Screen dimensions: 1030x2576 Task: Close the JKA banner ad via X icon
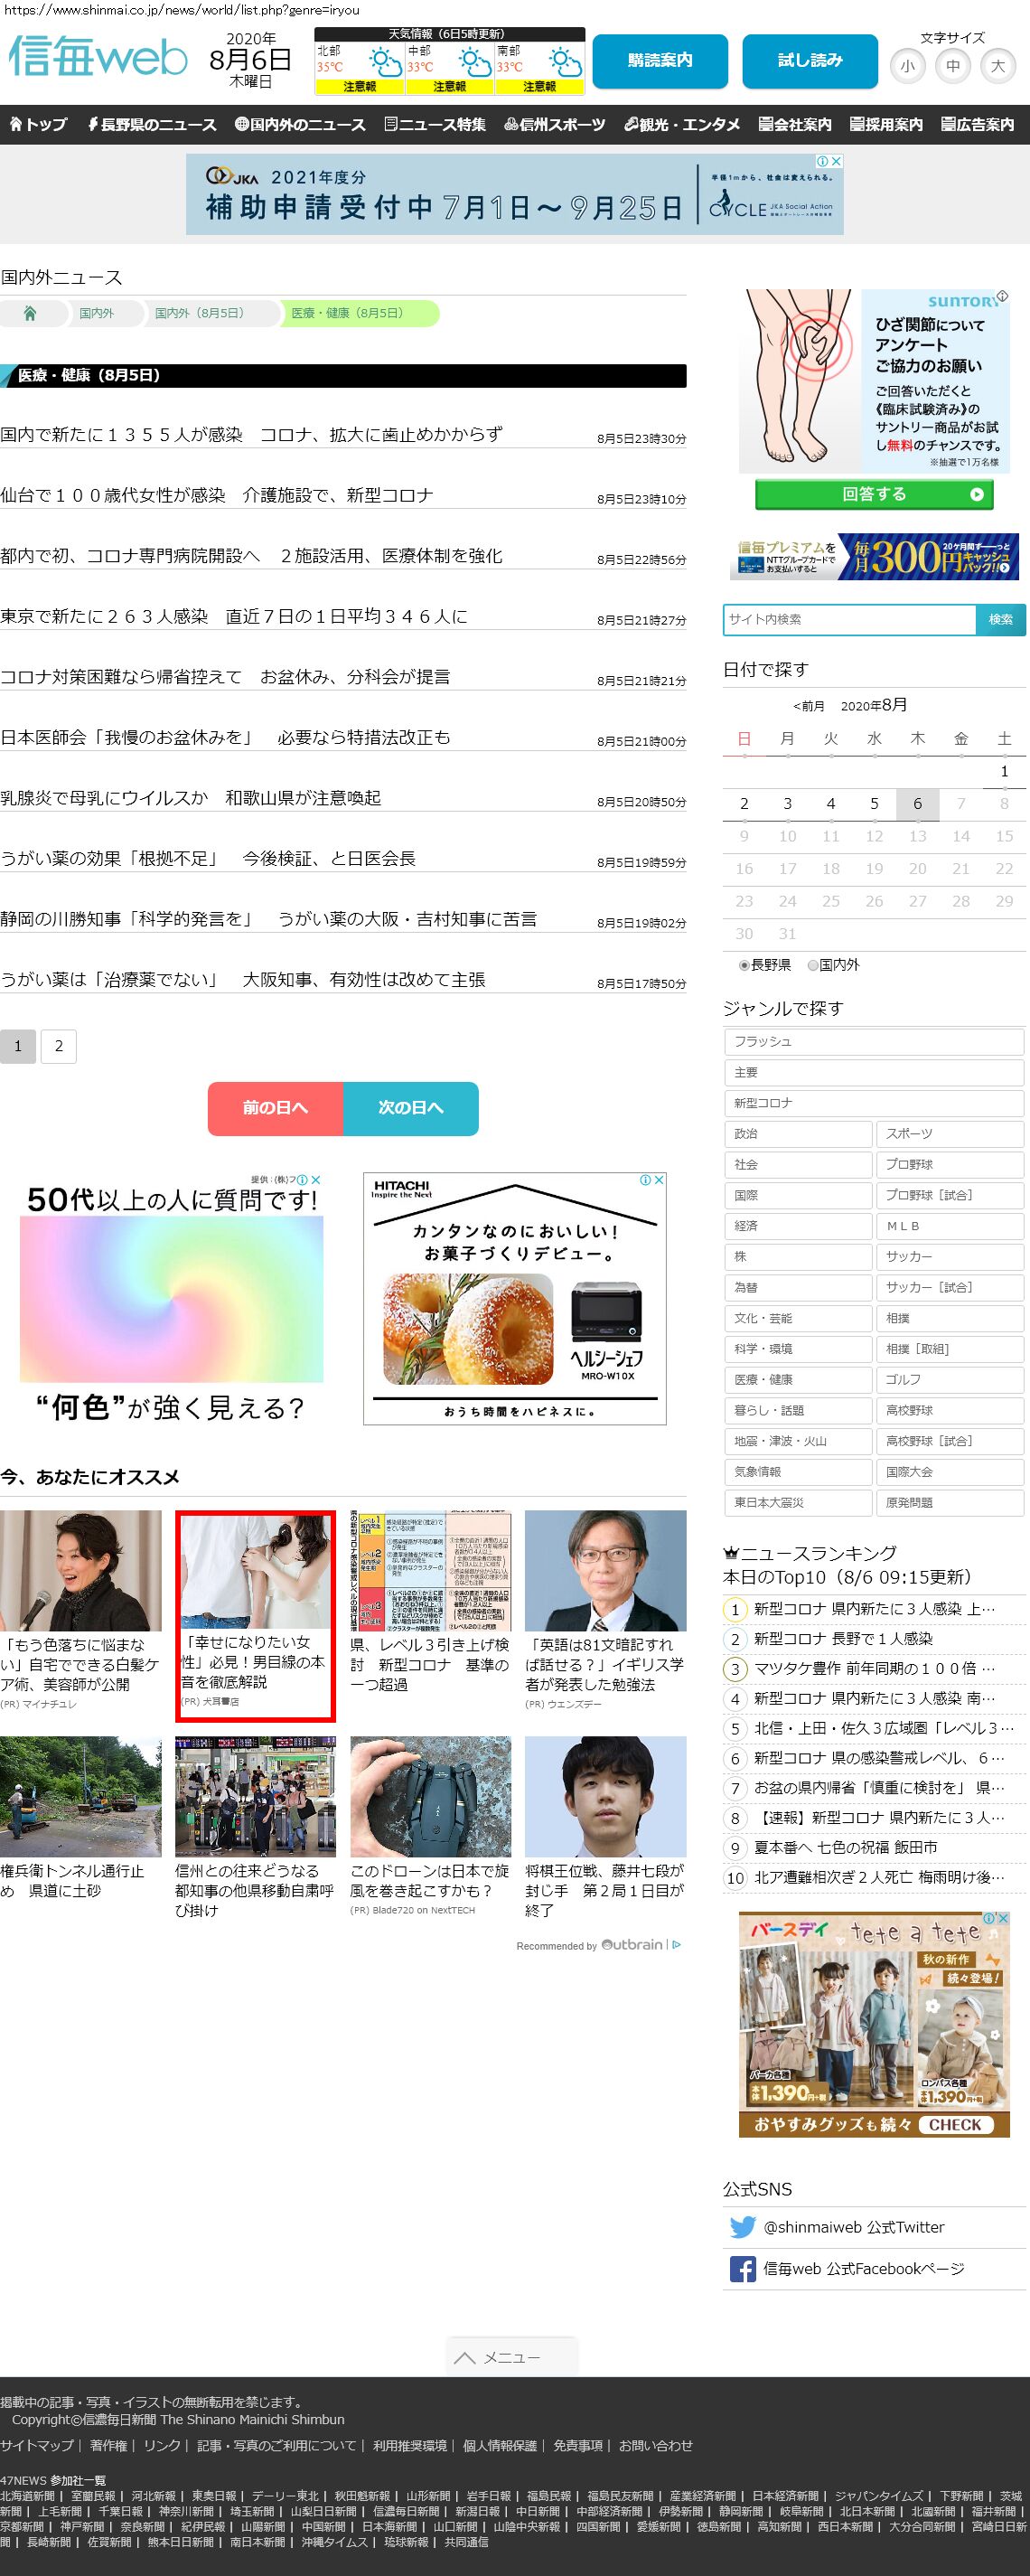point(836,161)
